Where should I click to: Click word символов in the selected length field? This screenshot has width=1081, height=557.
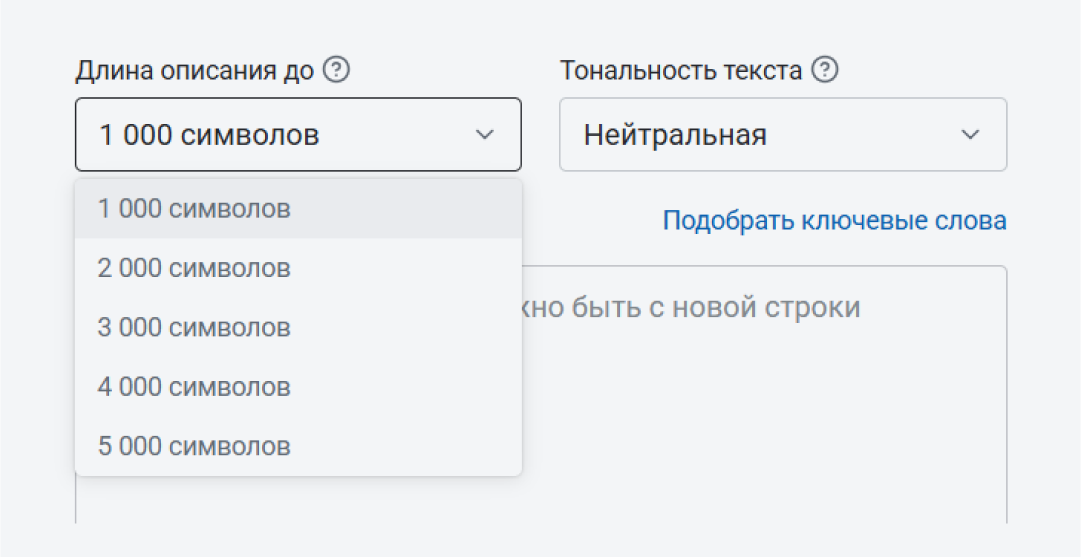pyautogui.click(x=250, y=135)
